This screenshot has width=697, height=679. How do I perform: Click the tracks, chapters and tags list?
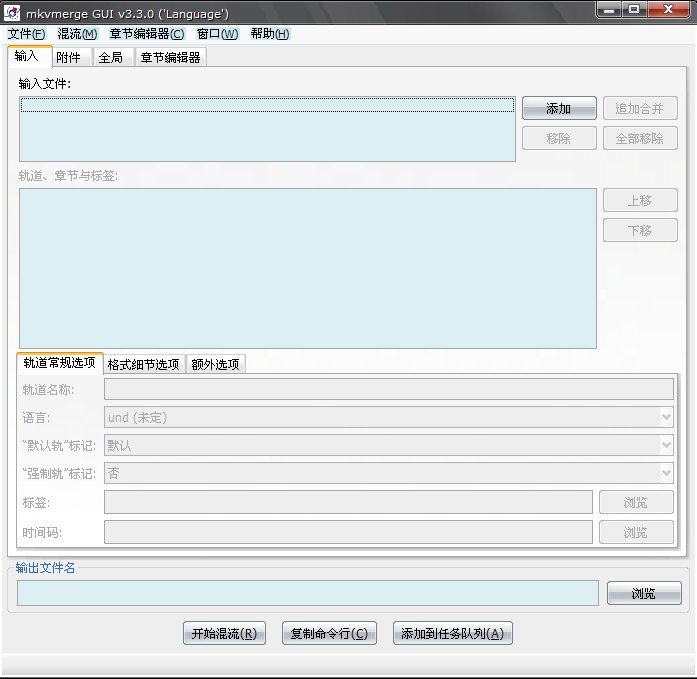click(308, 268)
